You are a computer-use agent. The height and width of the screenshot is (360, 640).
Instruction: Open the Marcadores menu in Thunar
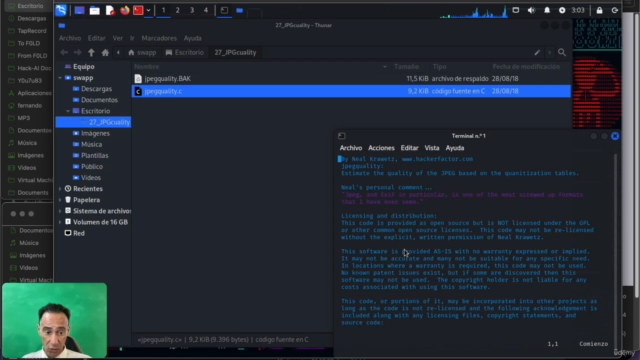pyautogui.click(x=159, y=38)
